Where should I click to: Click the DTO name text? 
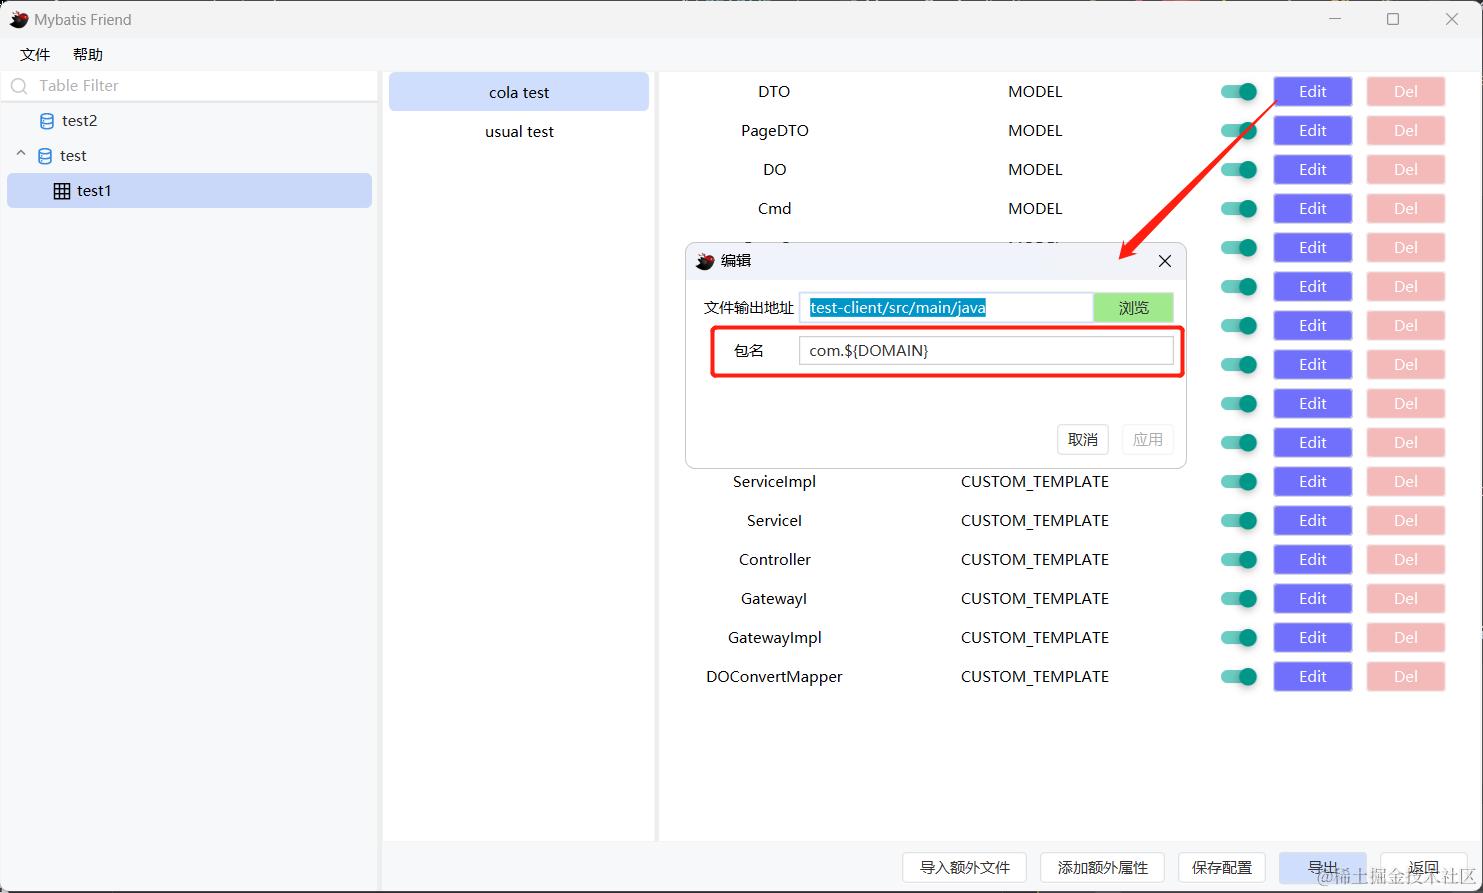[x=774, y=92]
